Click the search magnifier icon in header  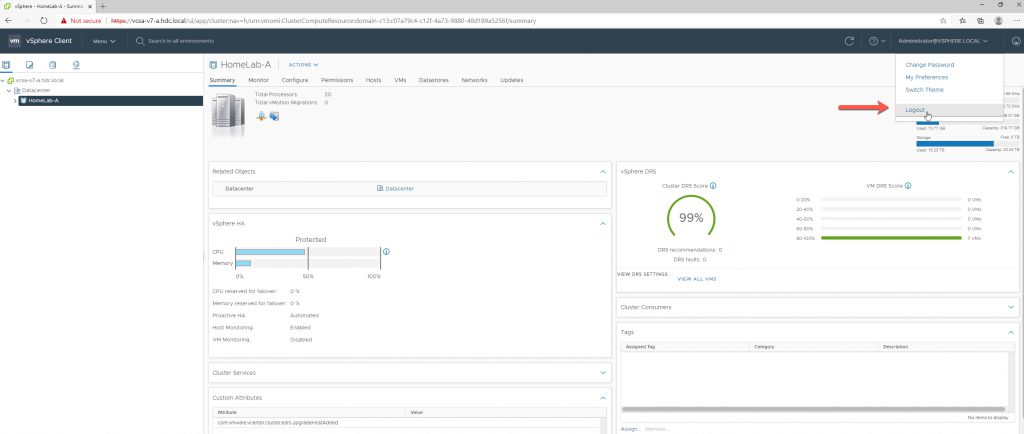[140, 41]
